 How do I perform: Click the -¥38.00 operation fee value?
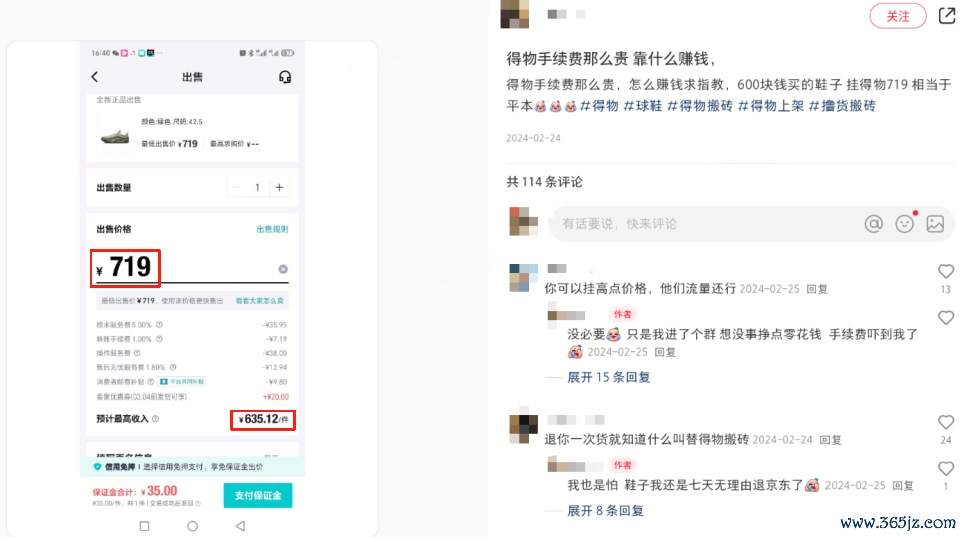point(275,353)
